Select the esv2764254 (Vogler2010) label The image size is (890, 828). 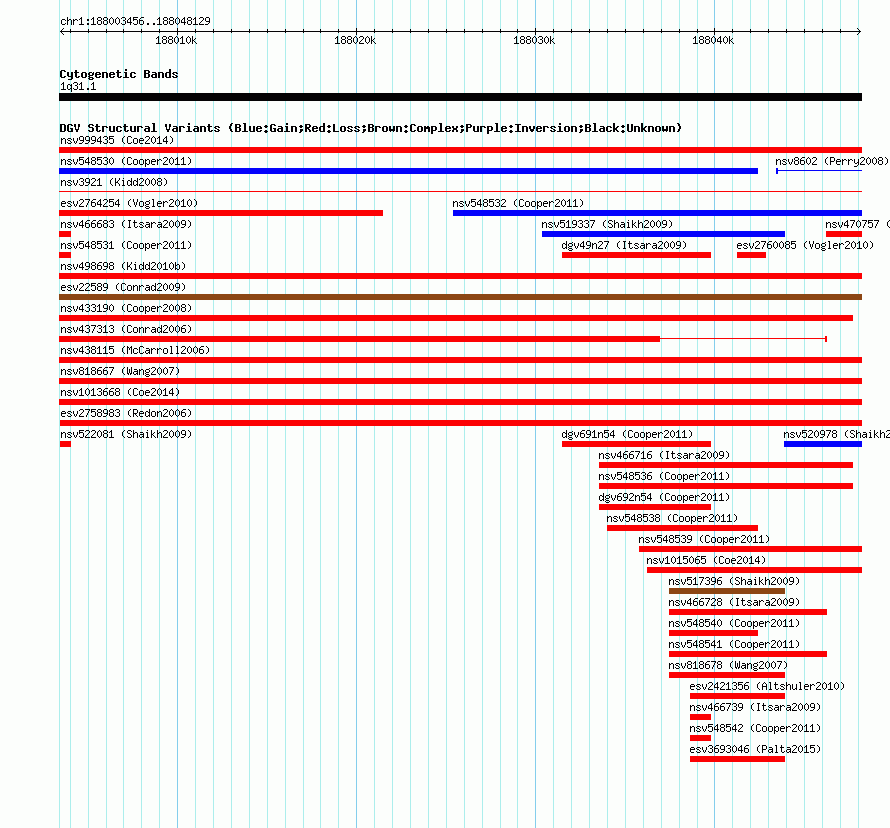pos(129,203)
